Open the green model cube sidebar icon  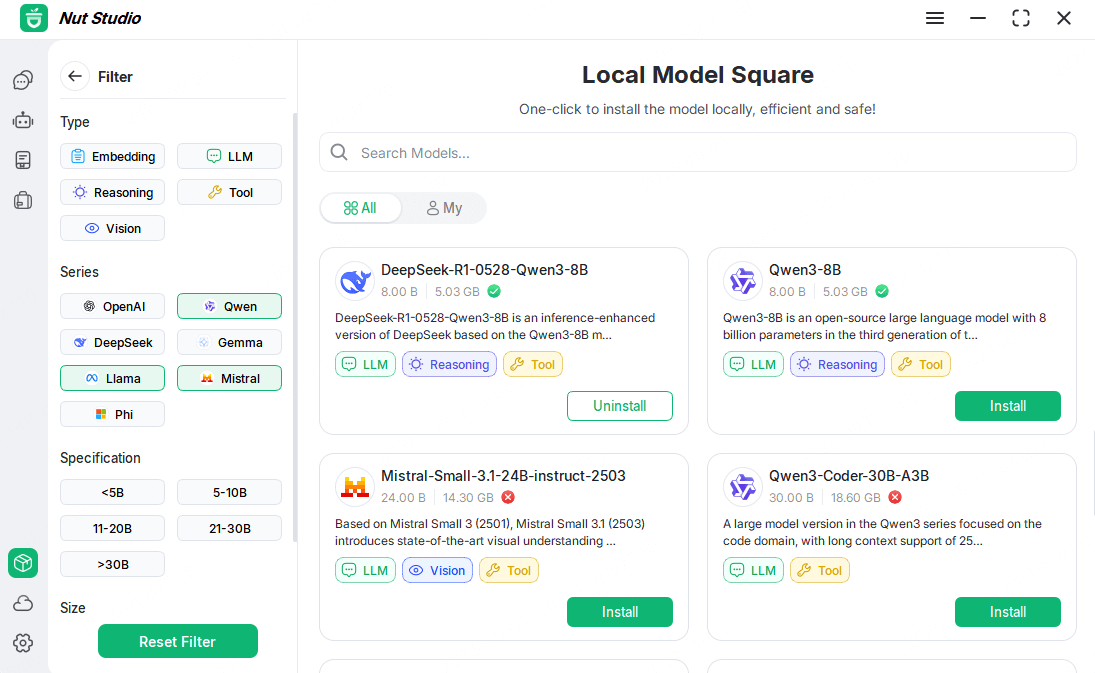coord(23,563)
